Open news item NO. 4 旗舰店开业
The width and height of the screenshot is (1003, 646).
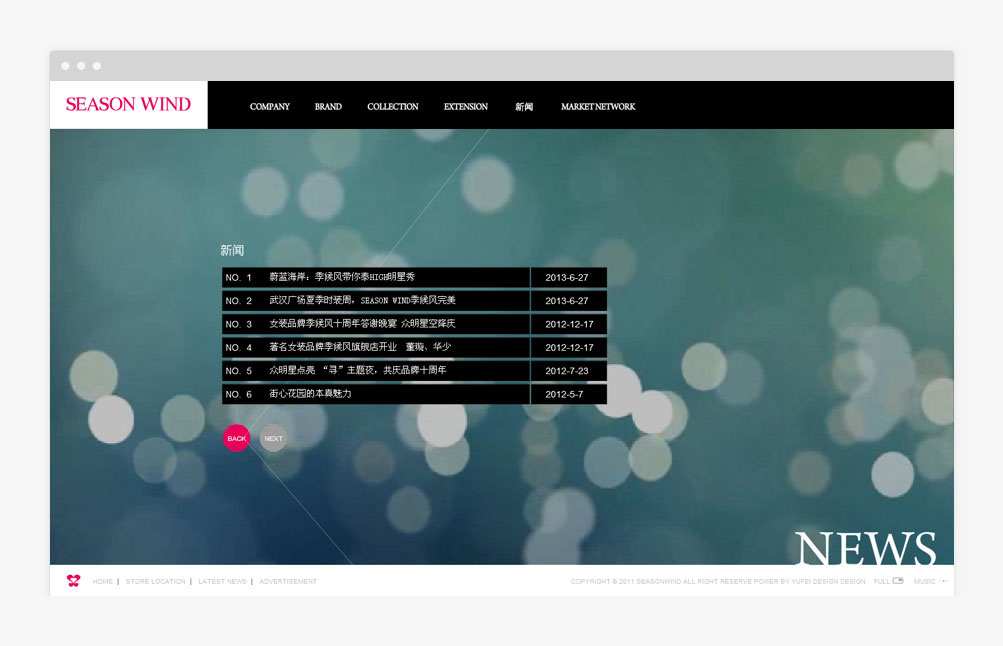click(x=360, y=347)
